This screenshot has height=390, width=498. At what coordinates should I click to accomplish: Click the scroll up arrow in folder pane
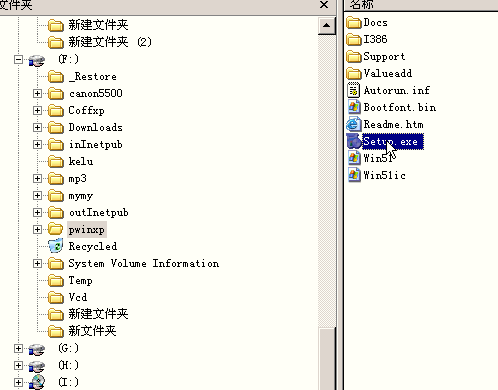tap(326, 26)
